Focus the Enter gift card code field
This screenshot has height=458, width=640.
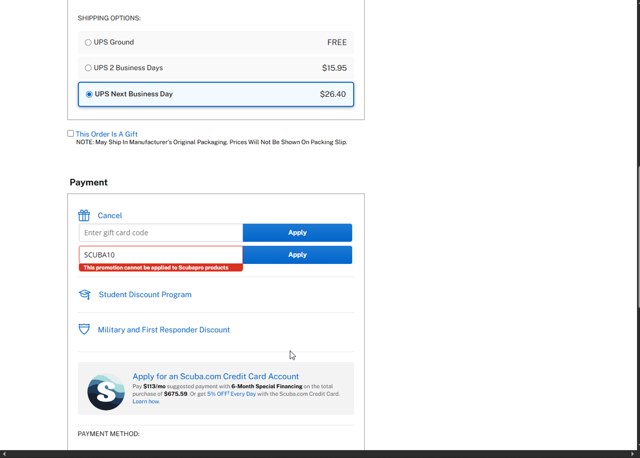(161, 233)
